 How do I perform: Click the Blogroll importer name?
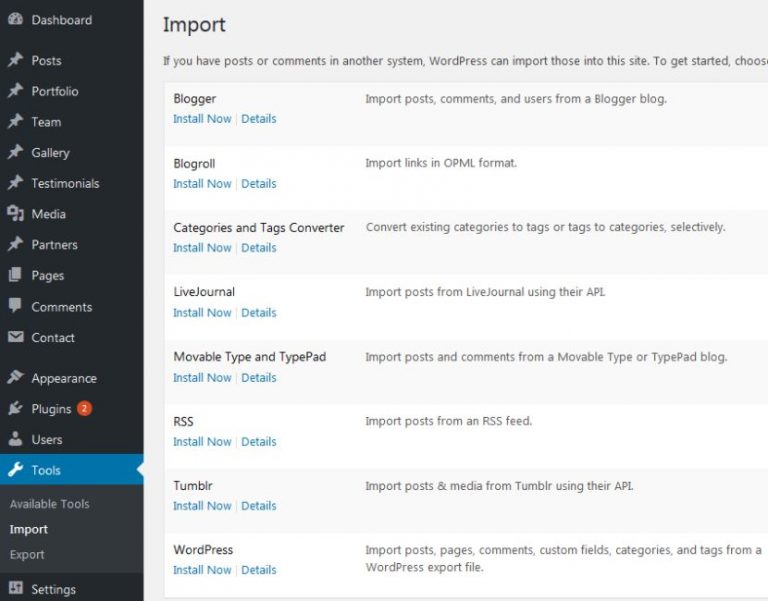click(x=194, y=164)
